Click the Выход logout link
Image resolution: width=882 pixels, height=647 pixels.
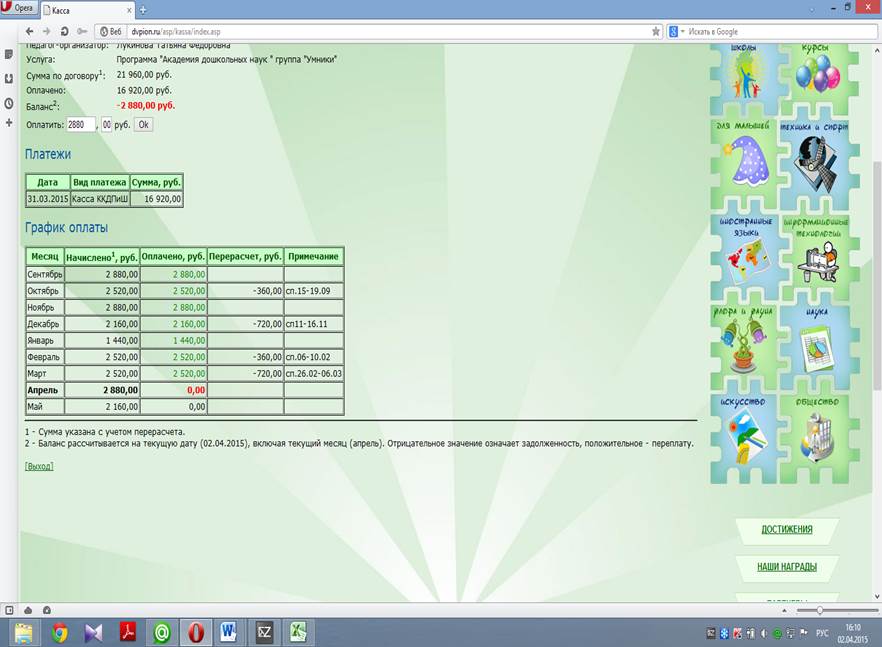39,466
